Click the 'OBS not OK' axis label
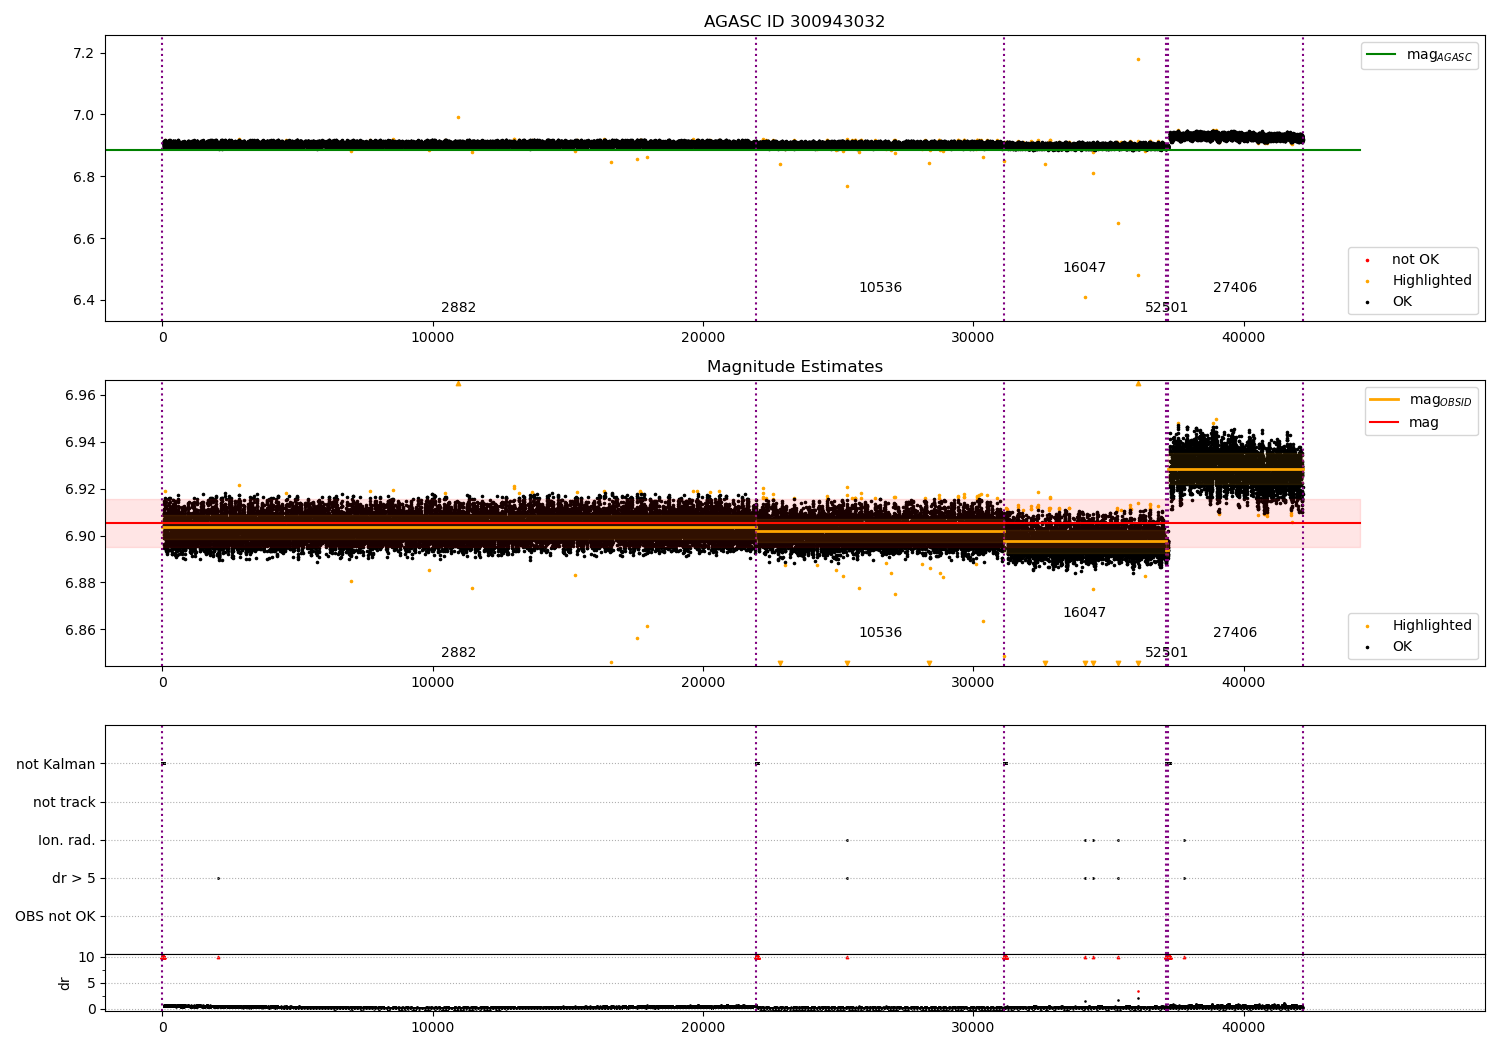 55,917
